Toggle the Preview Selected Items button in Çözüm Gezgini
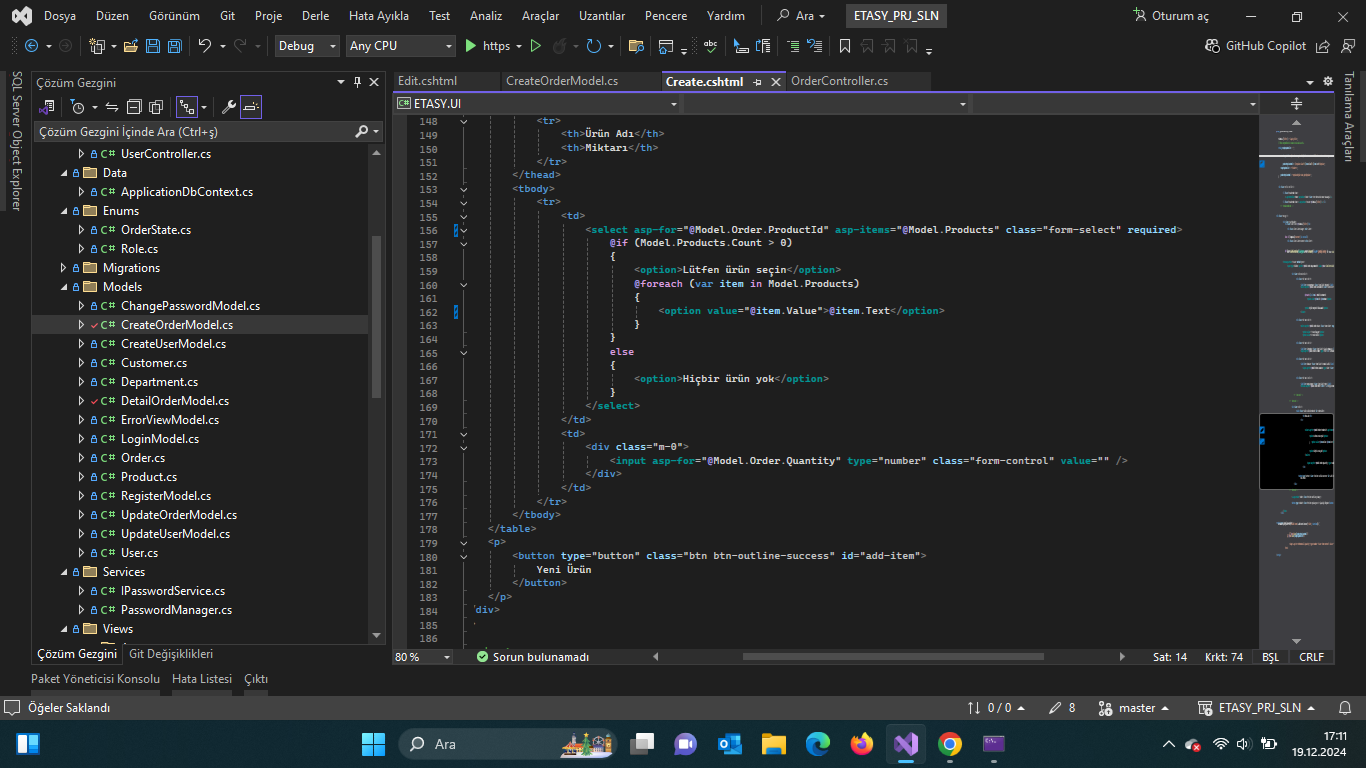 click(251, 107)
